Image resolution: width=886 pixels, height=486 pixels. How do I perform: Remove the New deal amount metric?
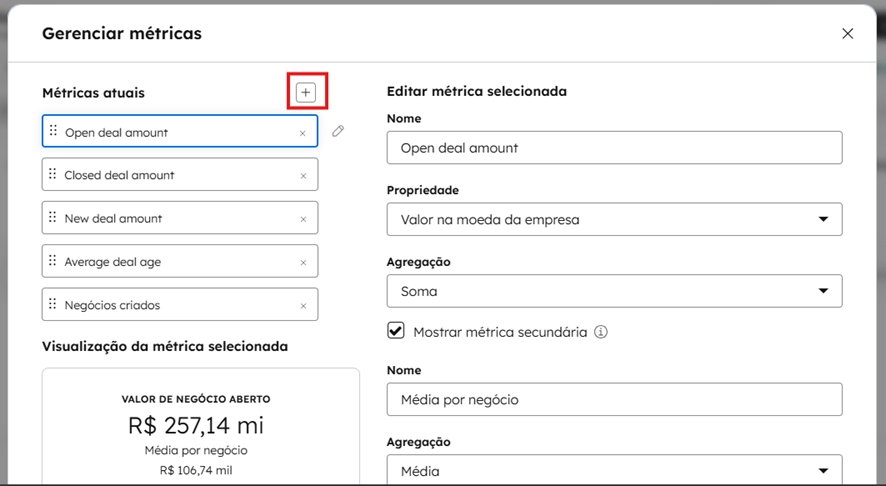click(303, 219)
